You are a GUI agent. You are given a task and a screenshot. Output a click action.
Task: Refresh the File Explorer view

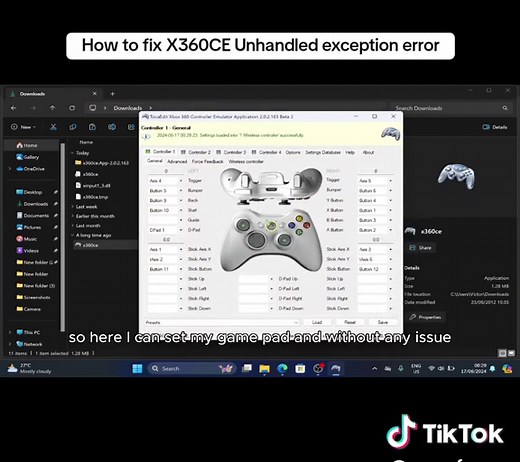point(72,108)
